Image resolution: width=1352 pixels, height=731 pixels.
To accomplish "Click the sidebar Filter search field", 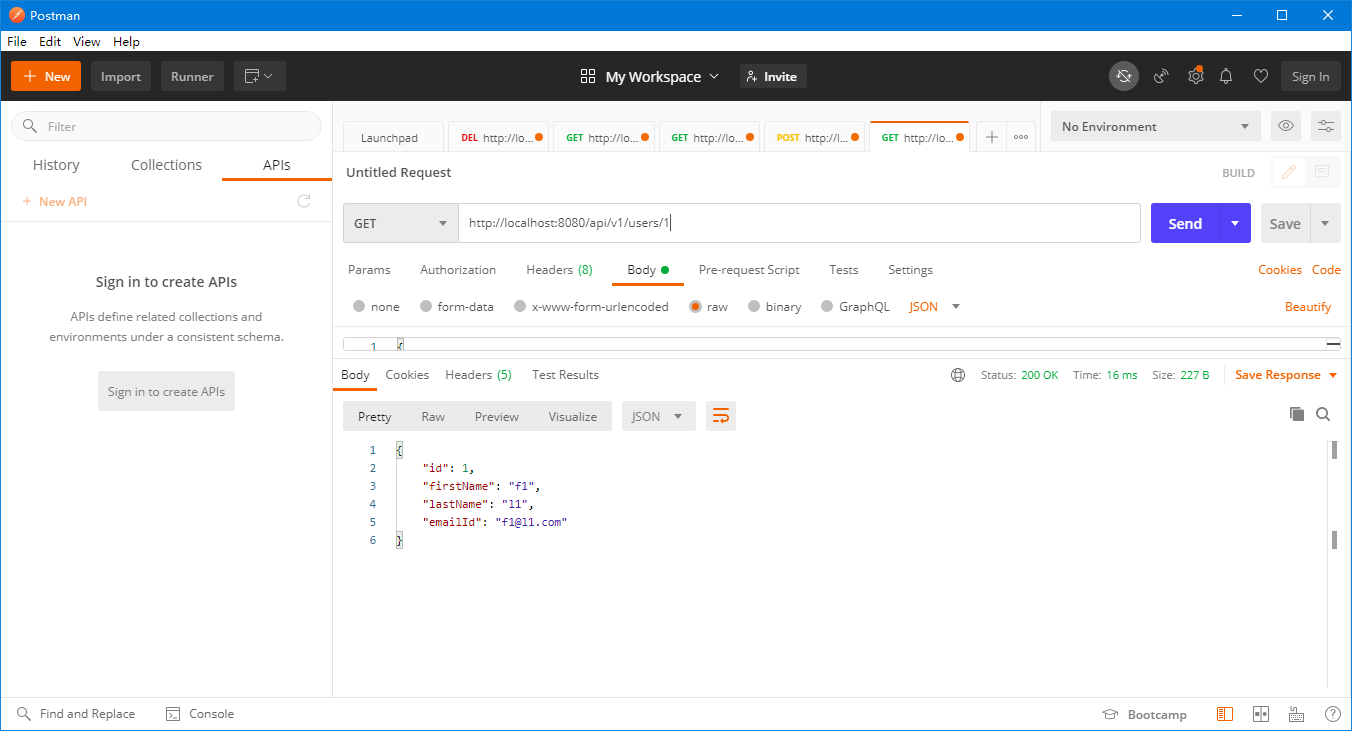I will [x=166, y=126].
